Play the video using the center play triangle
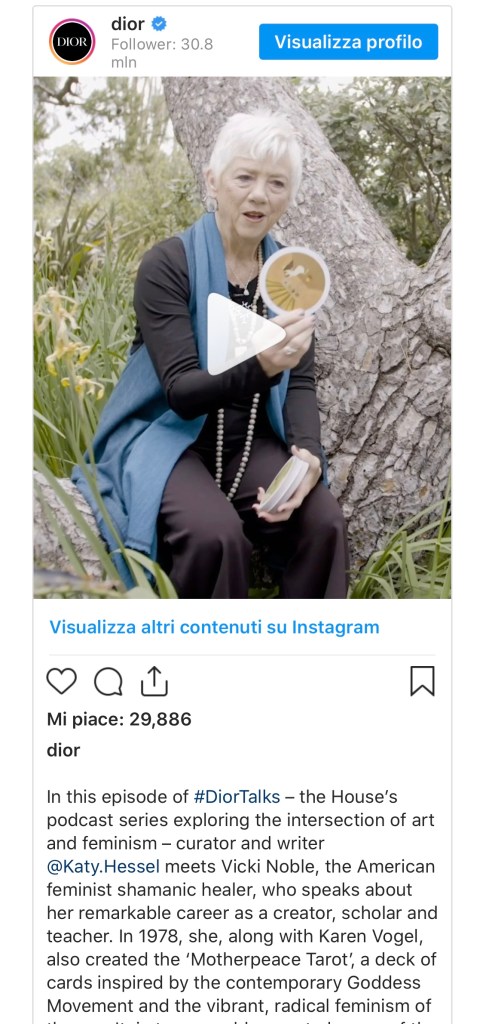This screenshot has height=1024, width=495. [245, 333]
